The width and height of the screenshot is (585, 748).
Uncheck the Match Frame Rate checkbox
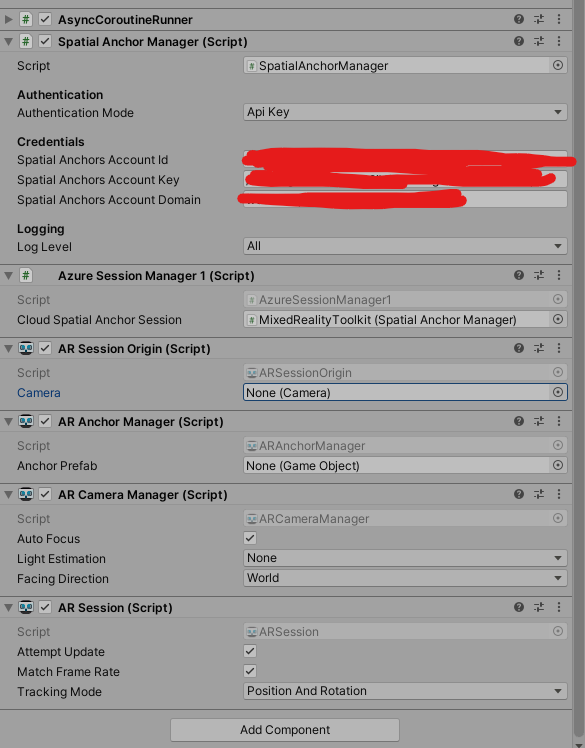click(250, 671)
